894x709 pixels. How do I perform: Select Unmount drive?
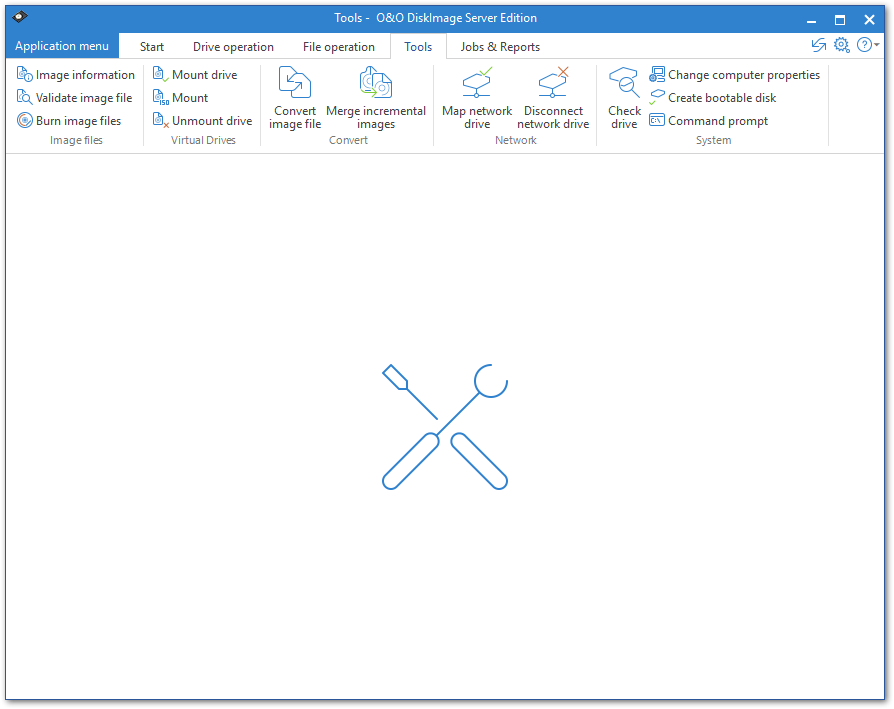(202, 120)
